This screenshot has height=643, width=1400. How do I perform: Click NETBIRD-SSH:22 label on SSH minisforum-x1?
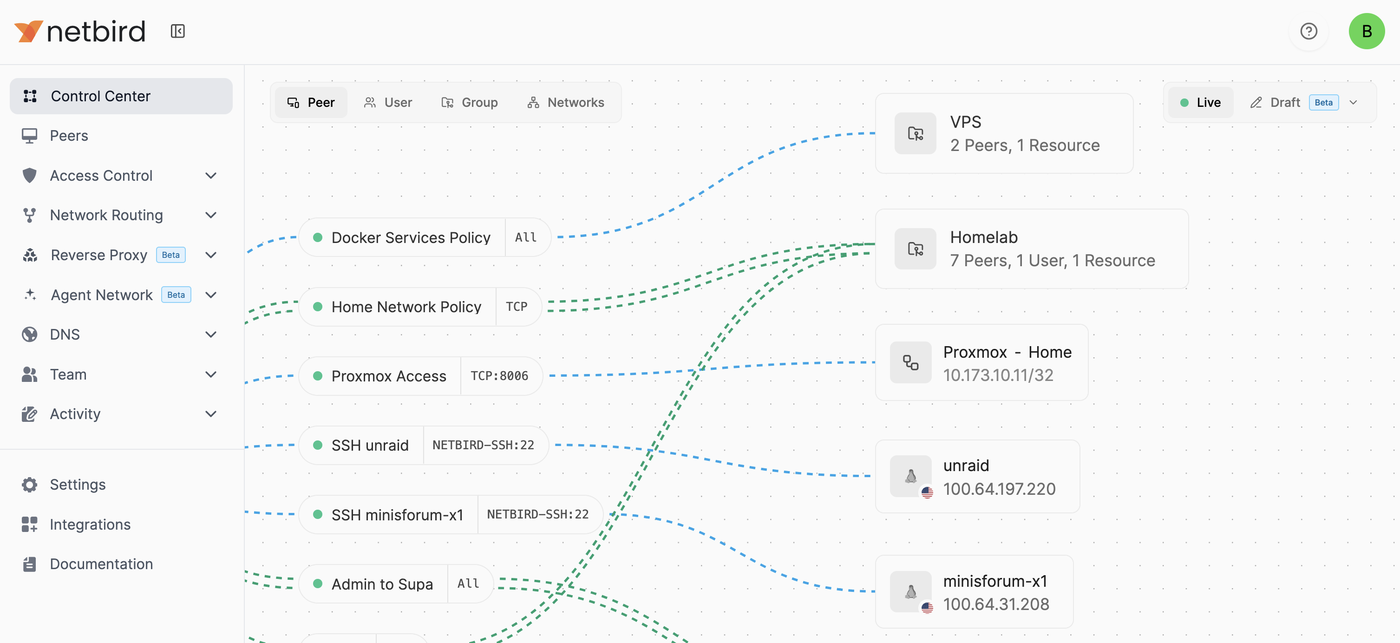tap(538, 515)
